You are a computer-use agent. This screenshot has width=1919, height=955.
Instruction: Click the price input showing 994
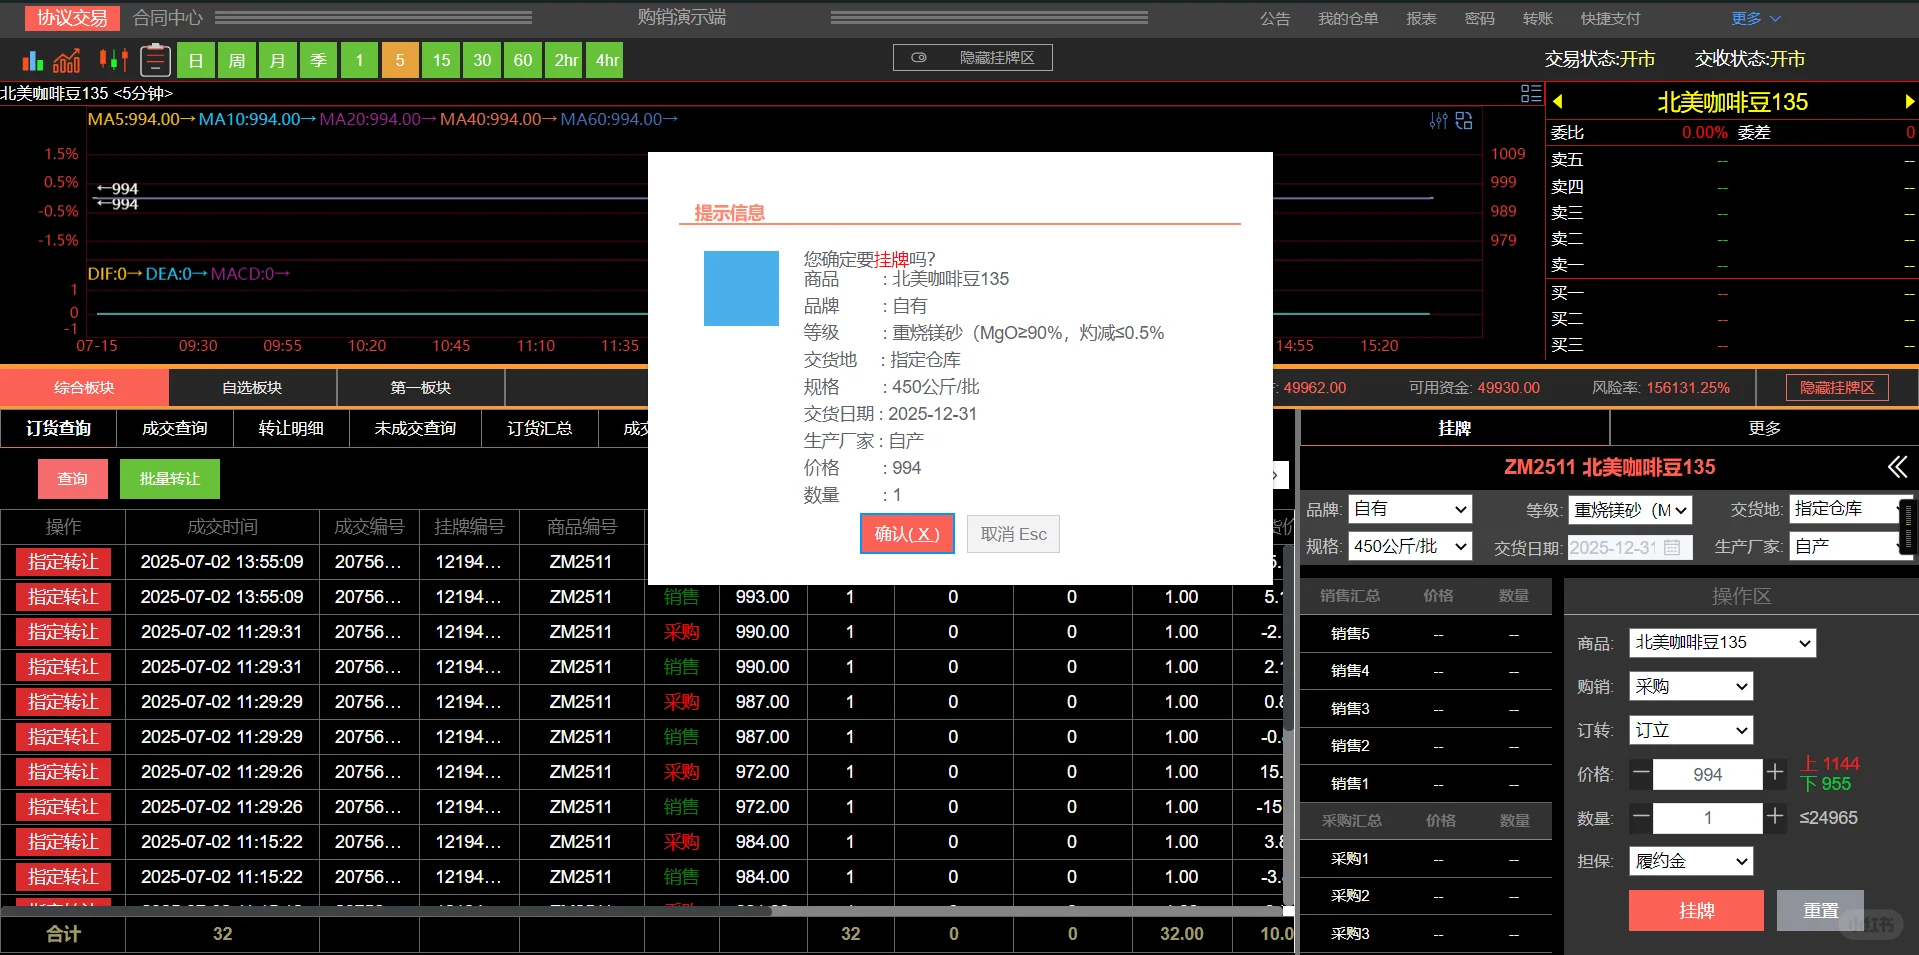click(1707, 774)
